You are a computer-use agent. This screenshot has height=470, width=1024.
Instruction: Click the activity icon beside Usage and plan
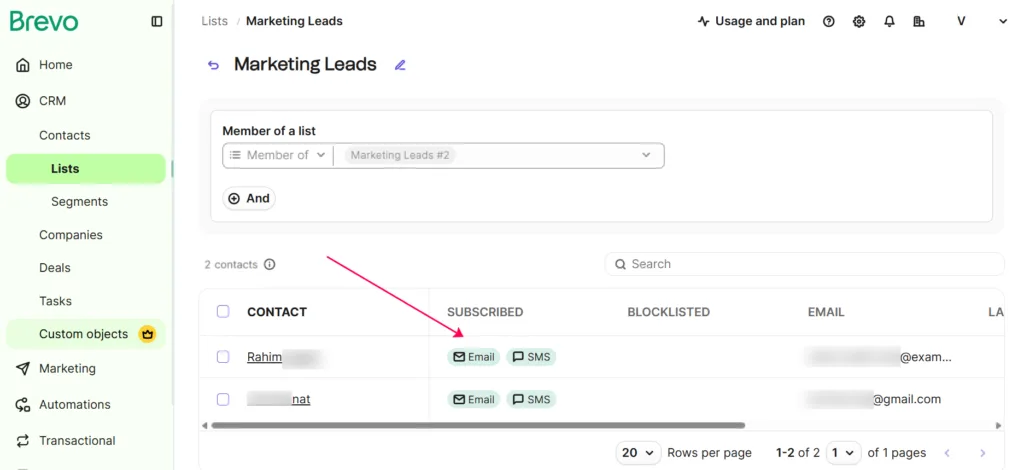[x=703, y=22]
